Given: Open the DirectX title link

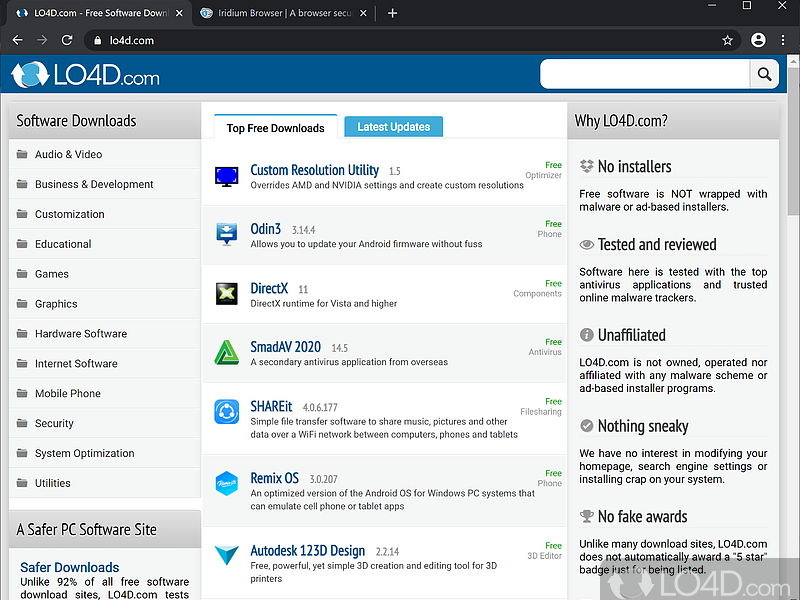Looking at the screenshot, I should (x=269, y=288).
